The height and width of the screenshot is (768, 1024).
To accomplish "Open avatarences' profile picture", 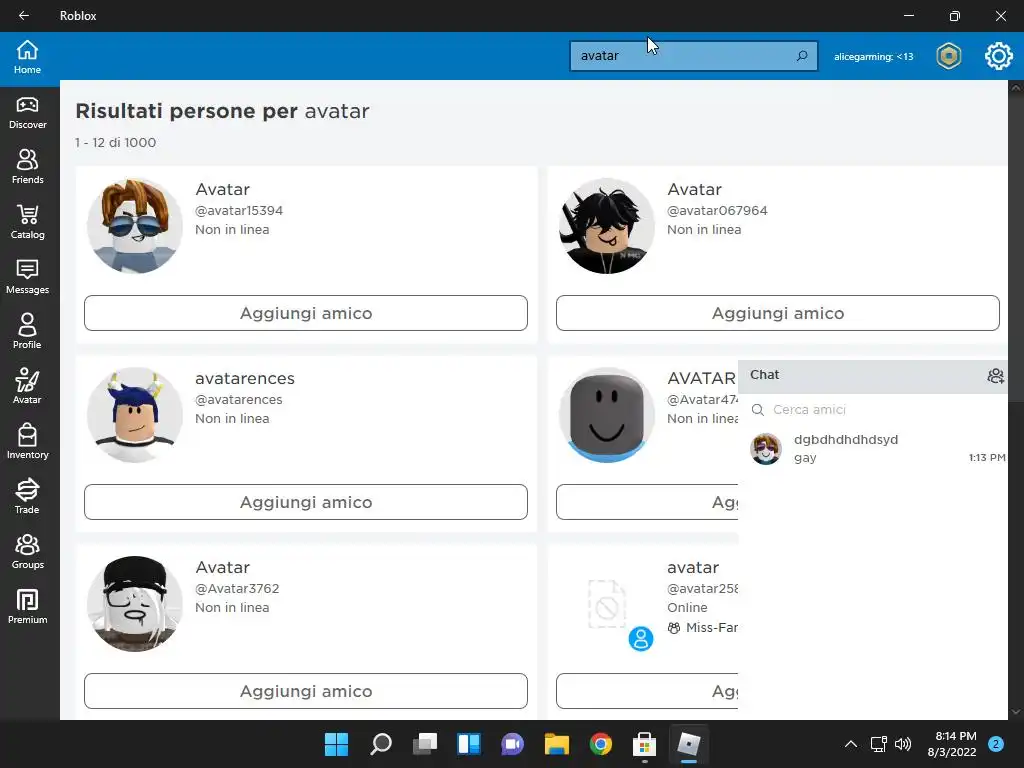I will [135, 415].
